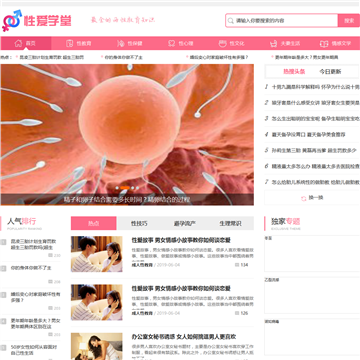Open hot topic link about 更年期年龄
The width and height of the screenshot is (360, 360).
(306, 57)
